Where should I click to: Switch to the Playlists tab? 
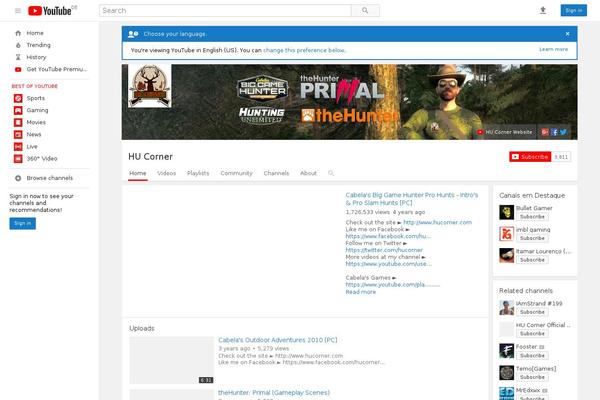pyautogui.click(x=198, y=173)
